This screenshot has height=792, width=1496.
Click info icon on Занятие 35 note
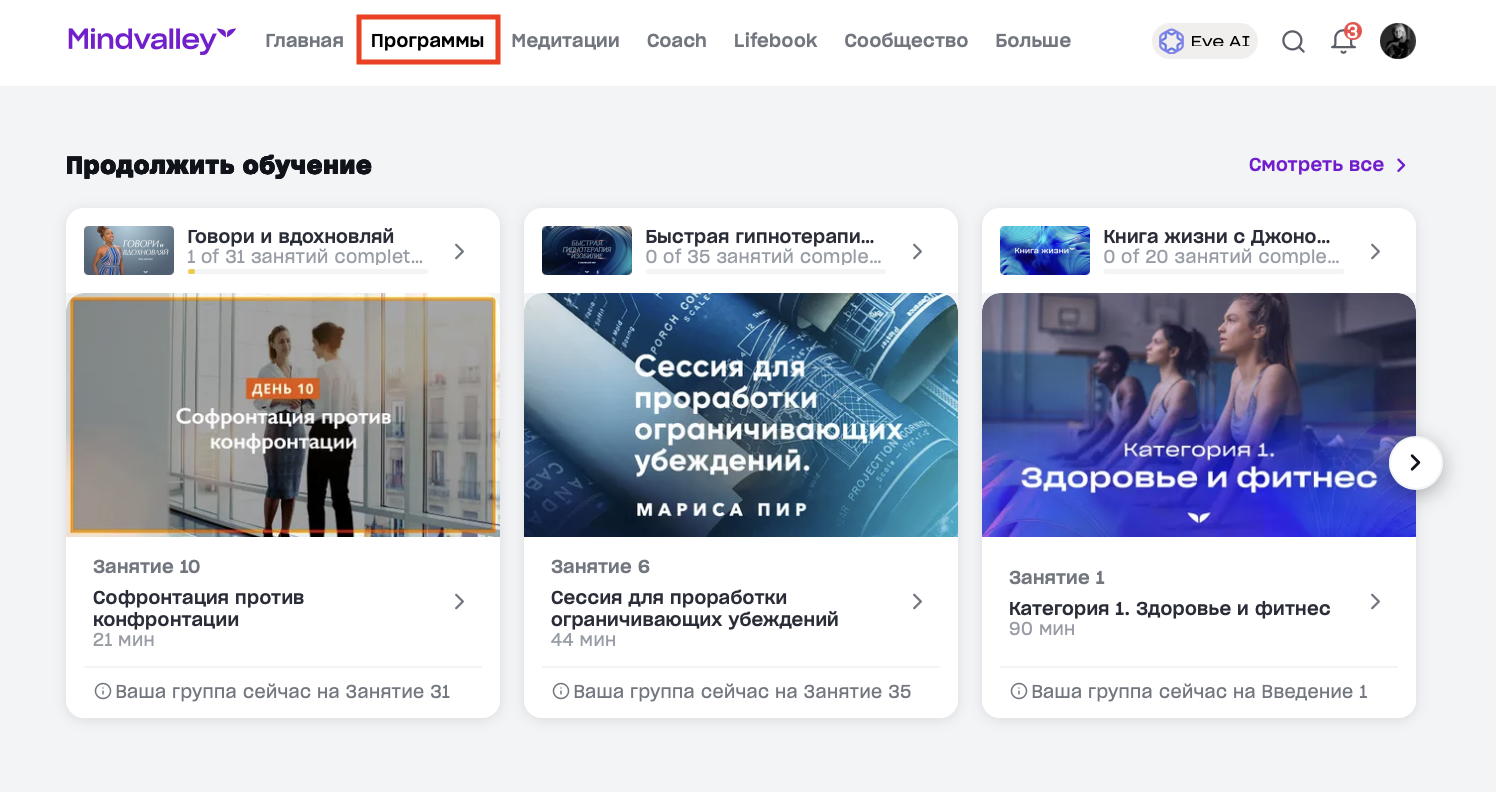[560, 691]
